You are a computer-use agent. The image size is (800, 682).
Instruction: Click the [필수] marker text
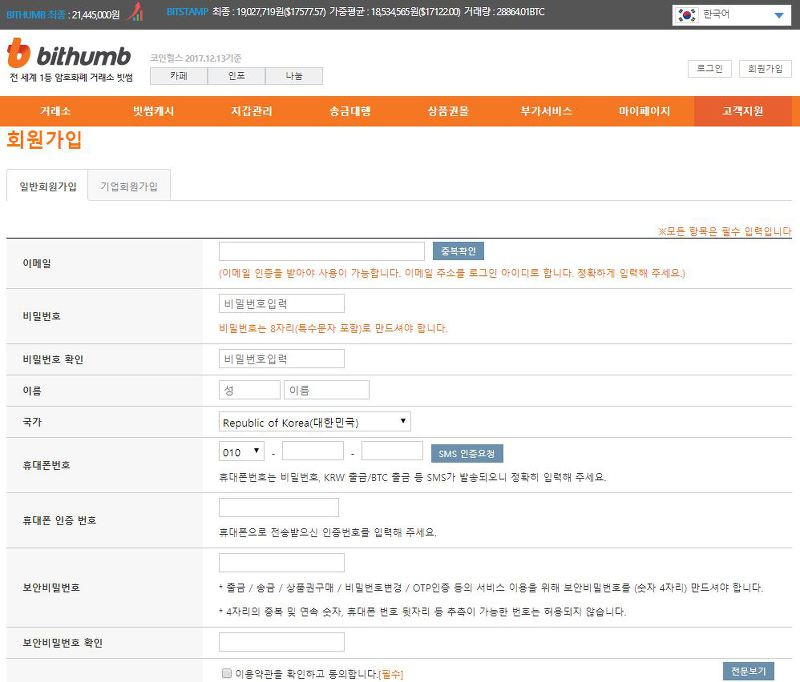click(x=391, y=674)
